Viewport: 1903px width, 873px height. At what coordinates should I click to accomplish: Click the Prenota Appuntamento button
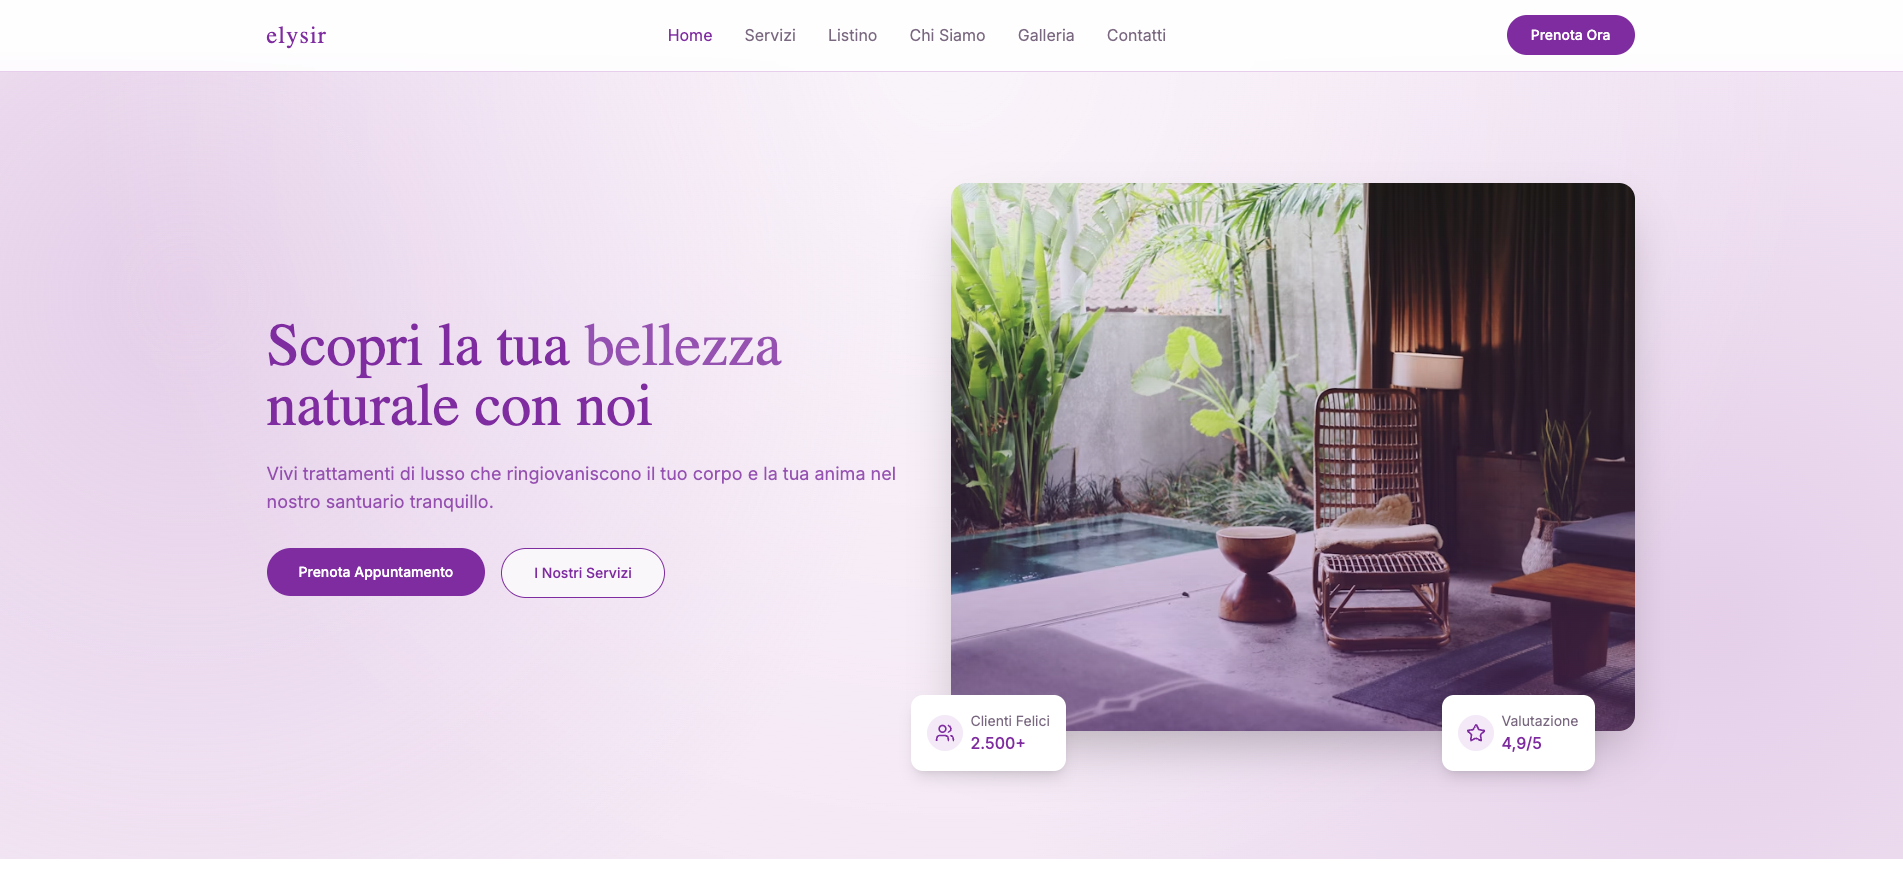[x=375, y=572]
